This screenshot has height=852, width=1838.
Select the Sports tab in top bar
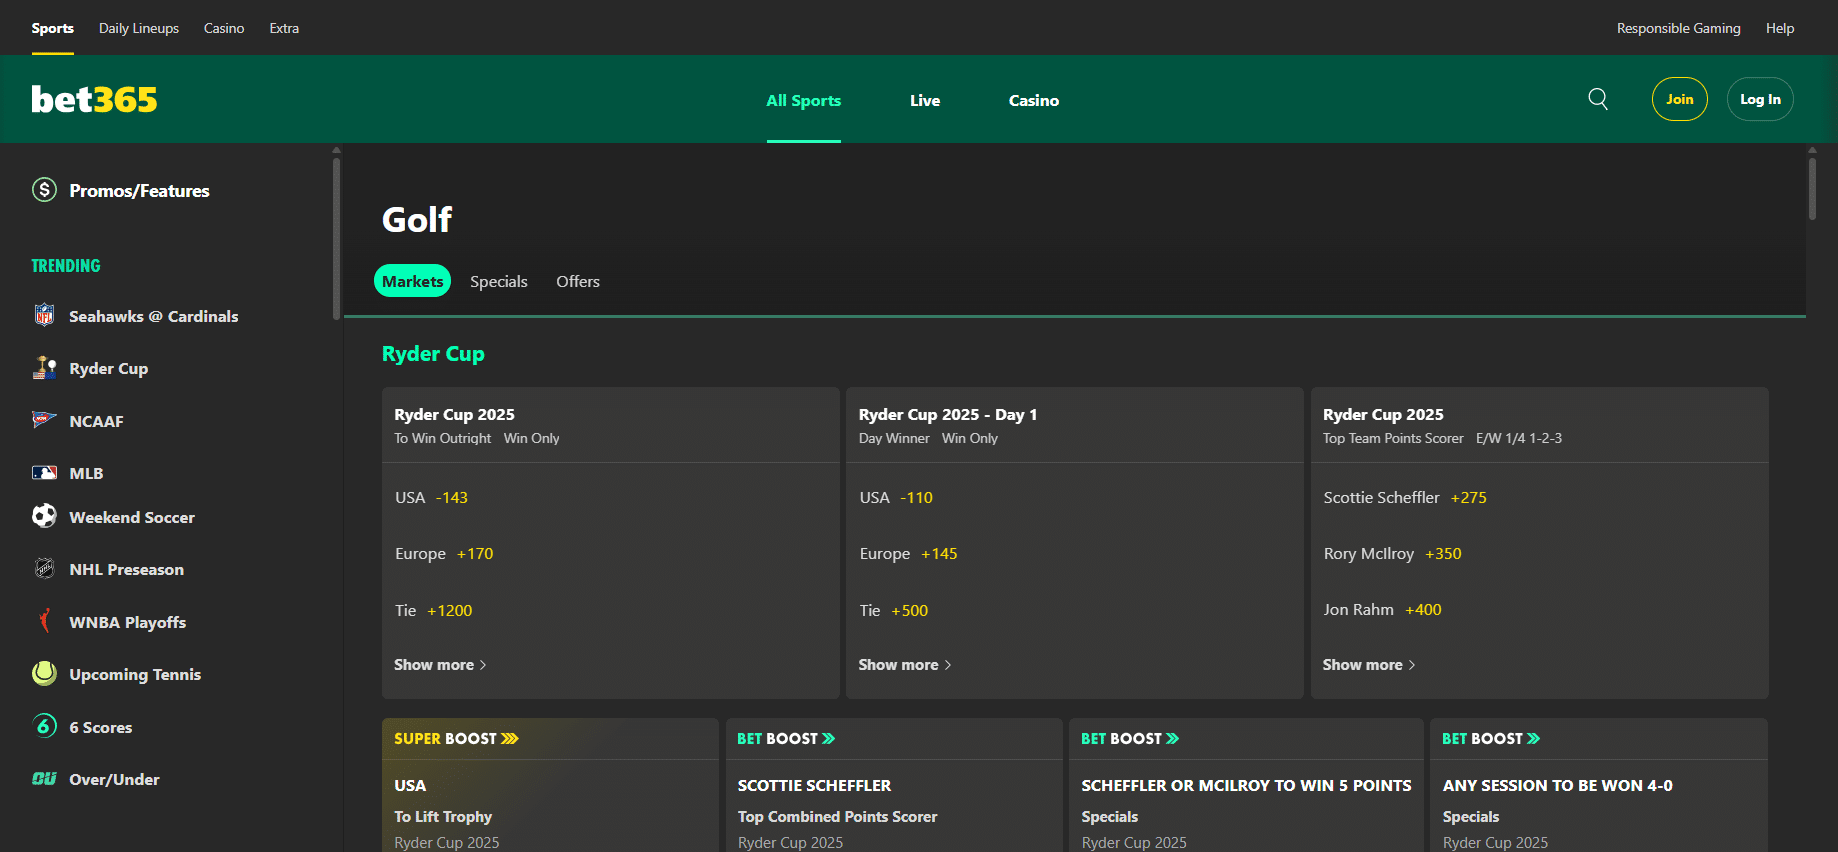(52, 28)
